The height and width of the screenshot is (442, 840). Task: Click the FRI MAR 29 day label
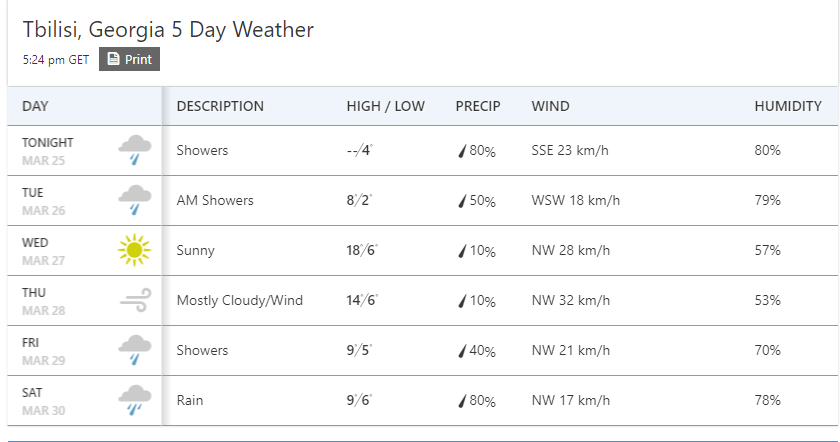[x=43, y=351]
